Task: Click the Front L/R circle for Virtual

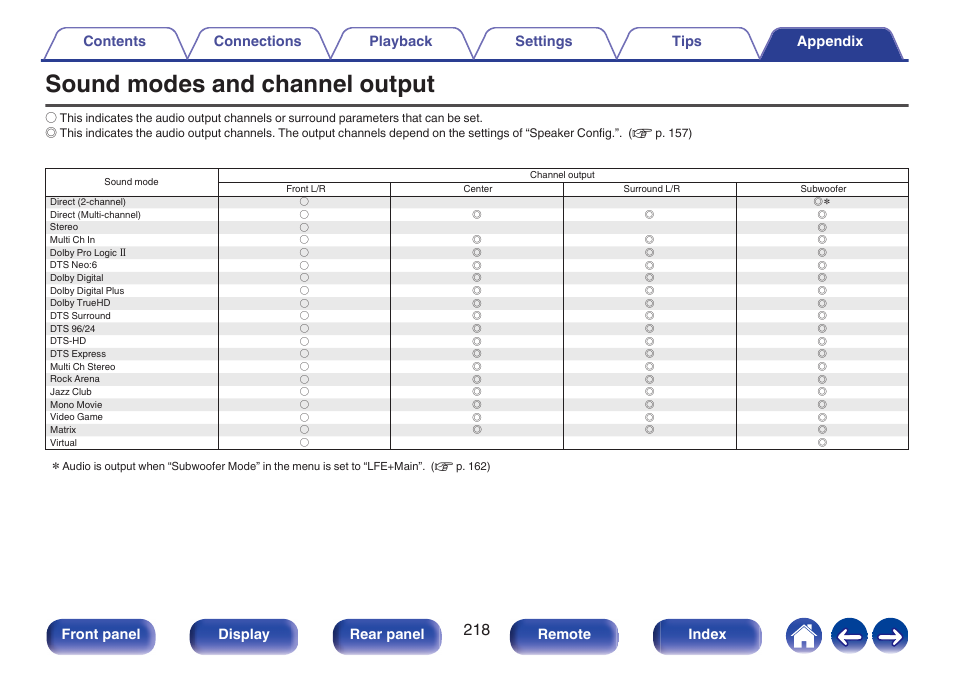Action: tap(304, 443)
